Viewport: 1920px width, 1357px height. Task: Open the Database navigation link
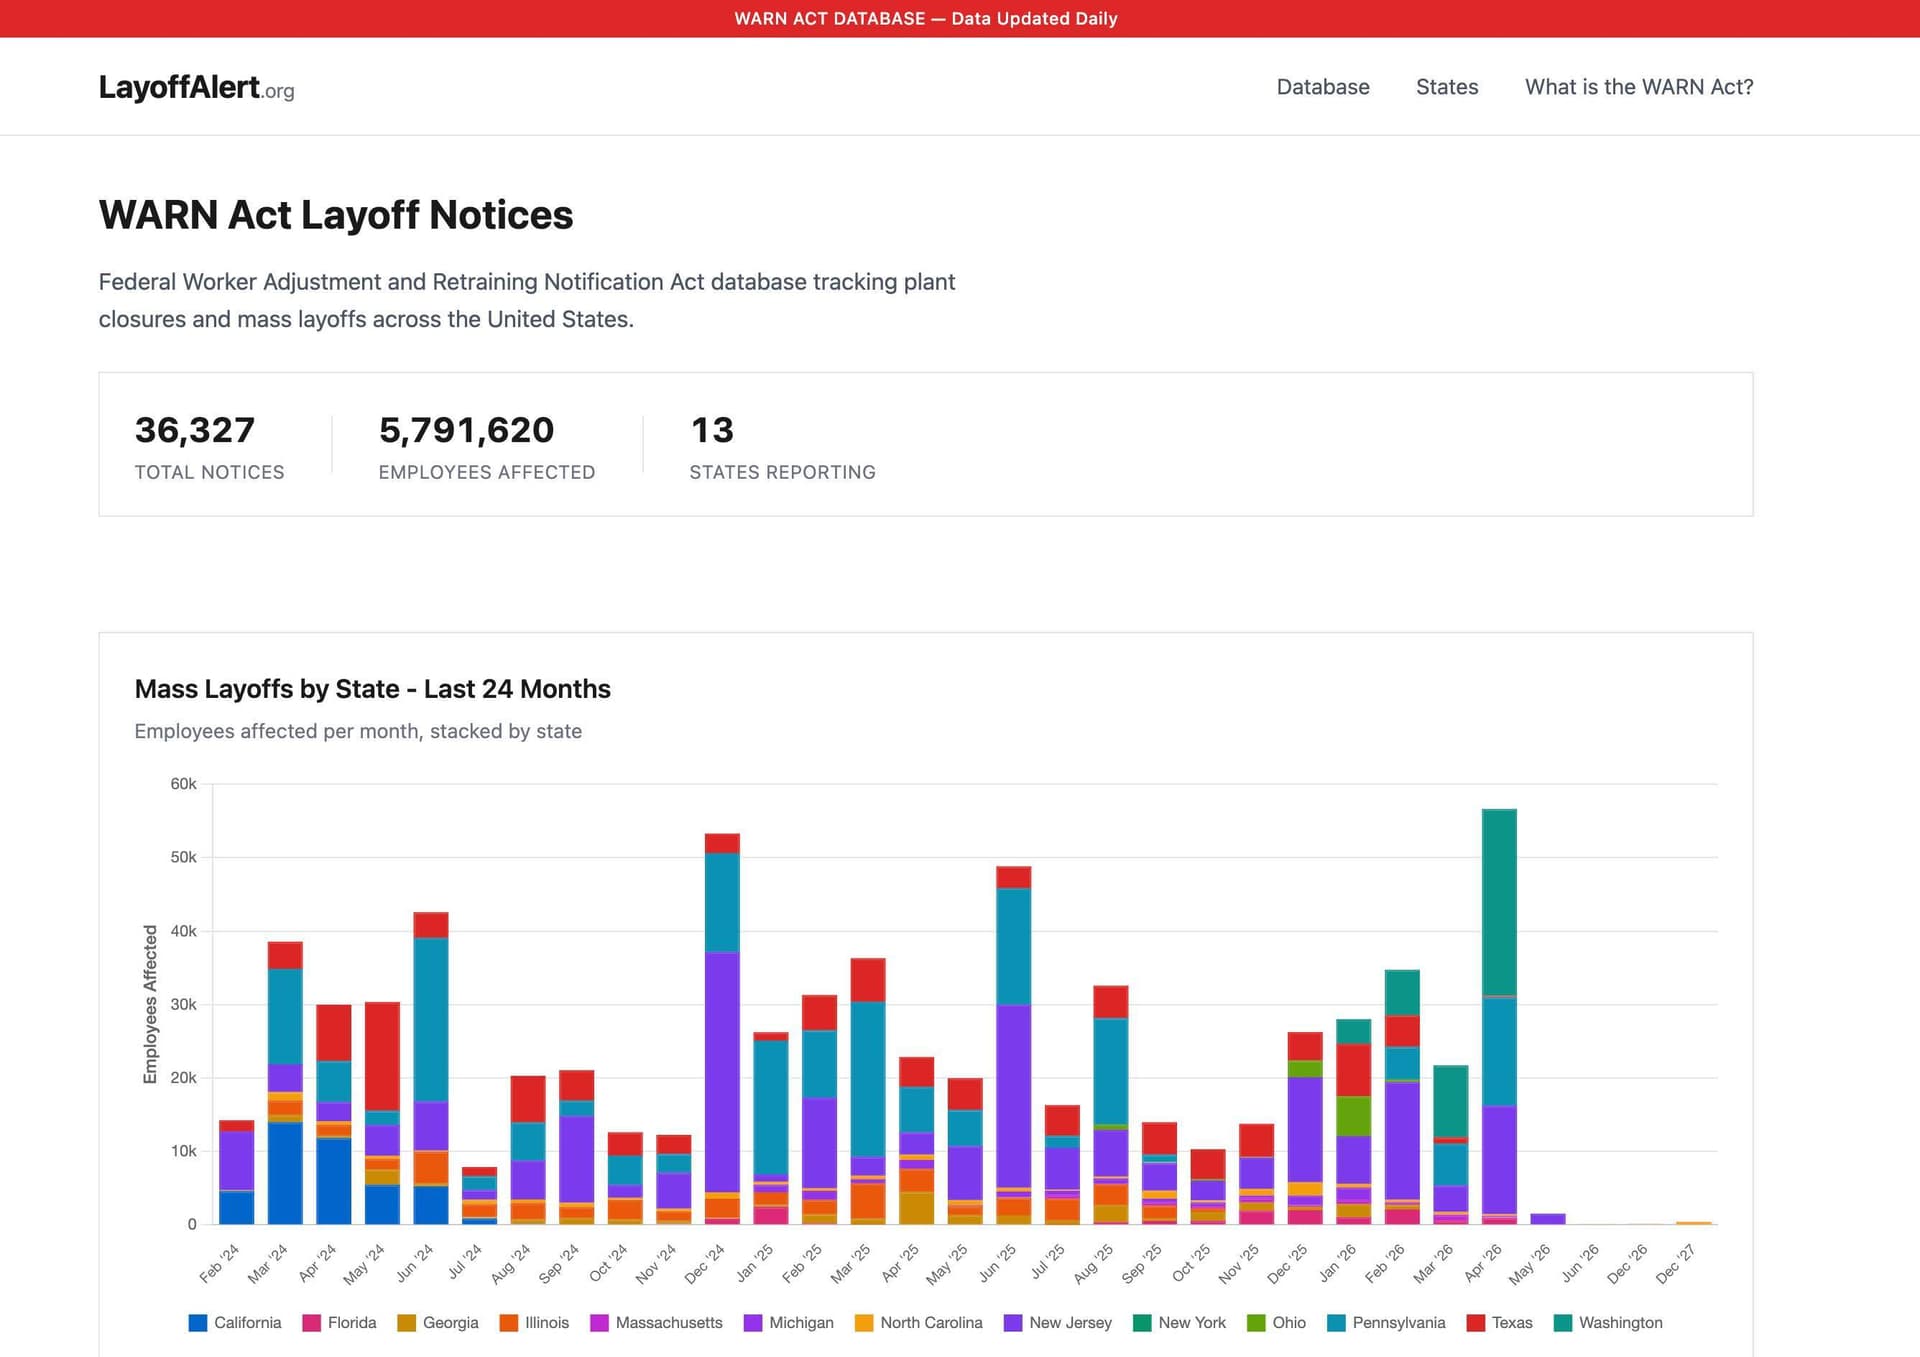(1322, 87)
